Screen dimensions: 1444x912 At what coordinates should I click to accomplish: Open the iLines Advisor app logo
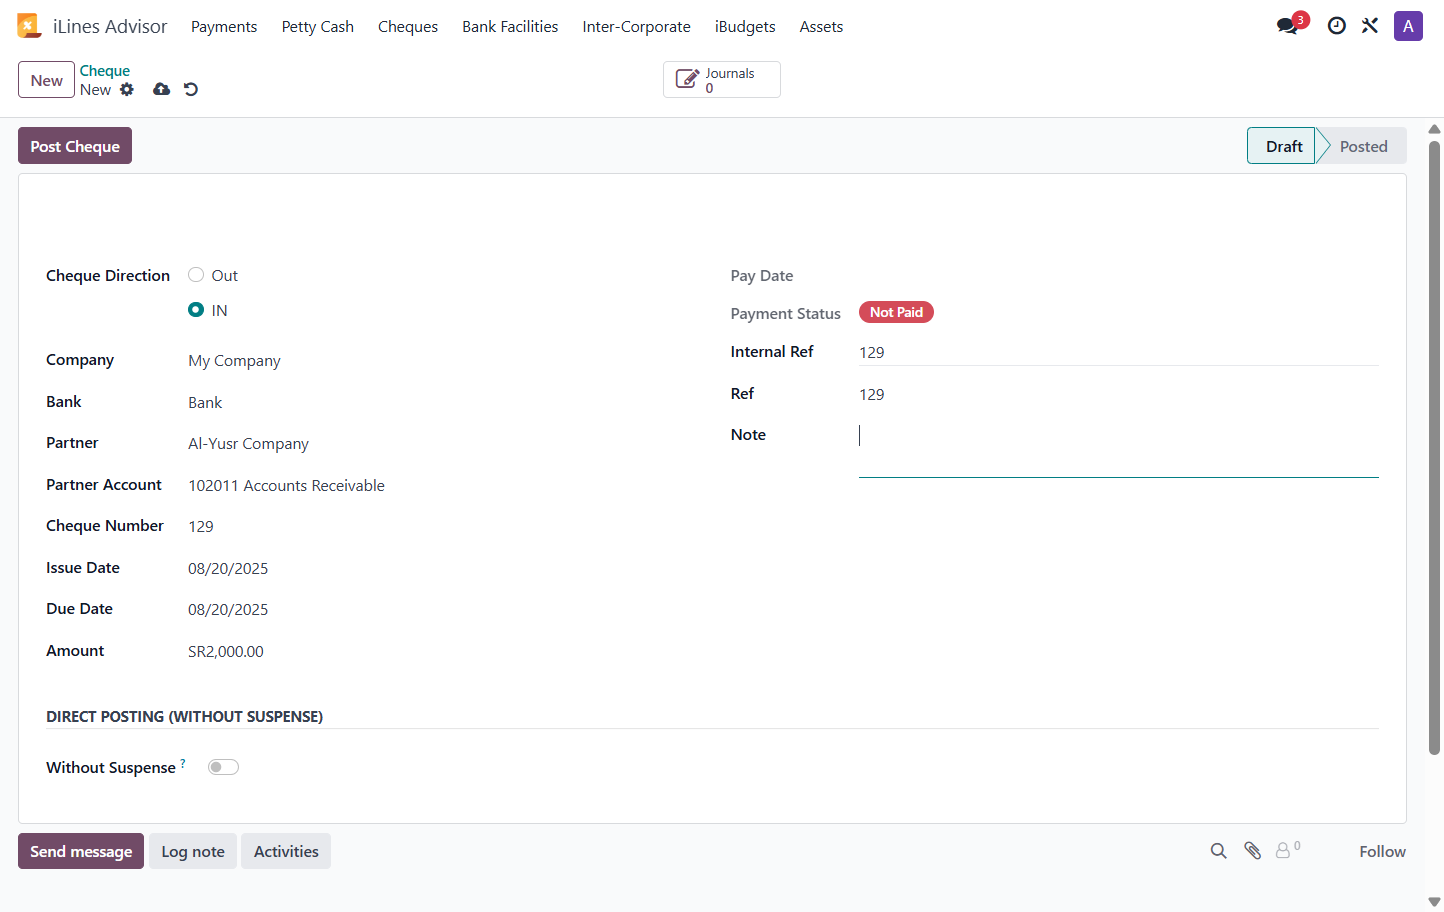(28, 26)
